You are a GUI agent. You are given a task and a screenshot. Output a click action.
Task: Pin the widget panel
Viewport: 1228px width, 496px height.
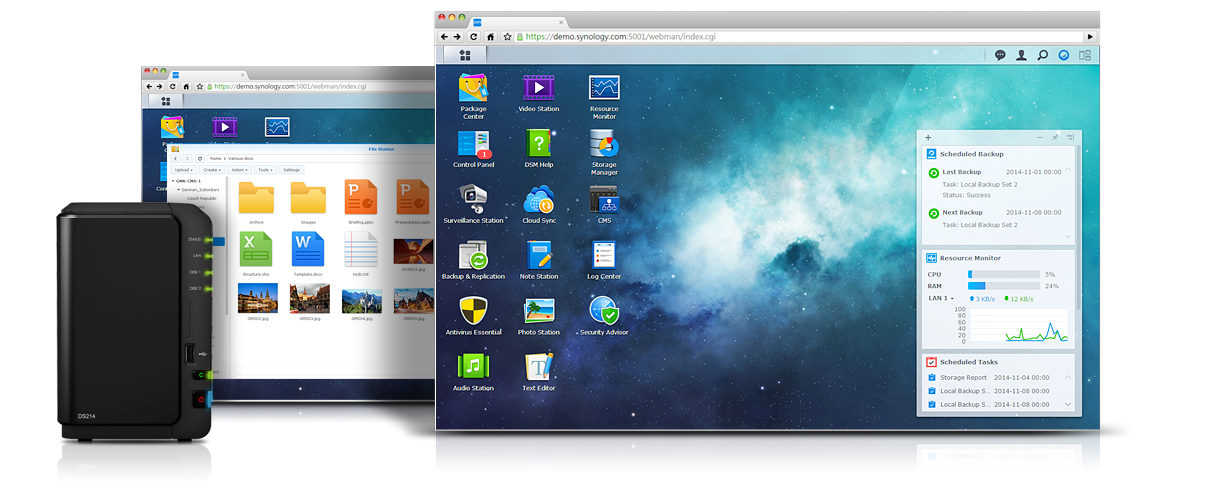click(x=1054, y=137)
